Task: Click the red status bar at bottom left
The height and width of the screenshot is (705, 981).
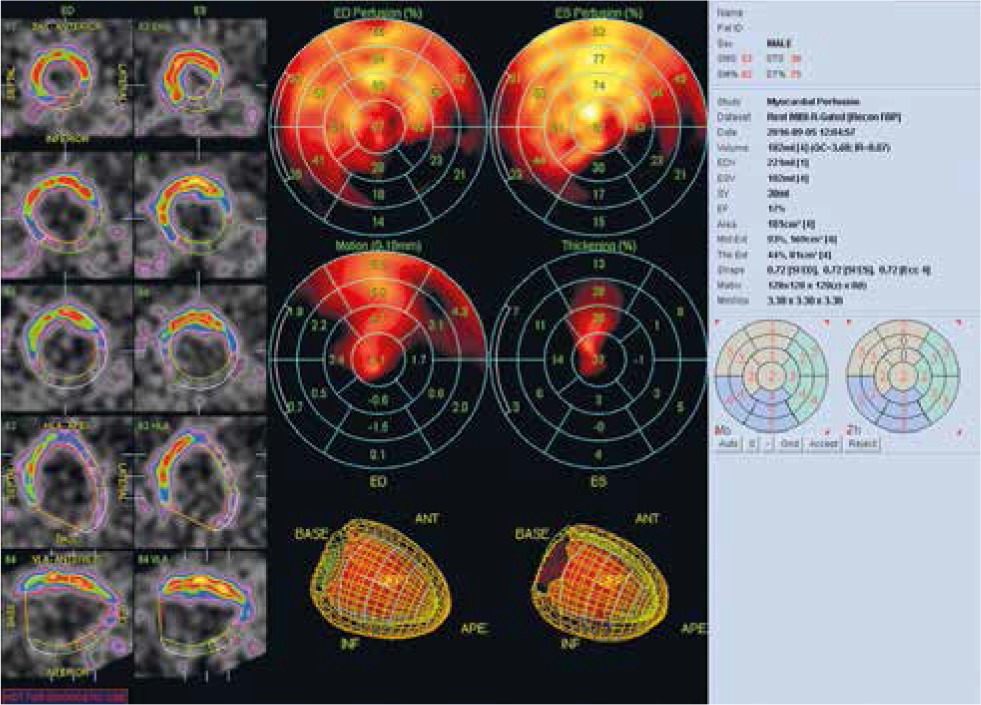Action: point(66,695)
